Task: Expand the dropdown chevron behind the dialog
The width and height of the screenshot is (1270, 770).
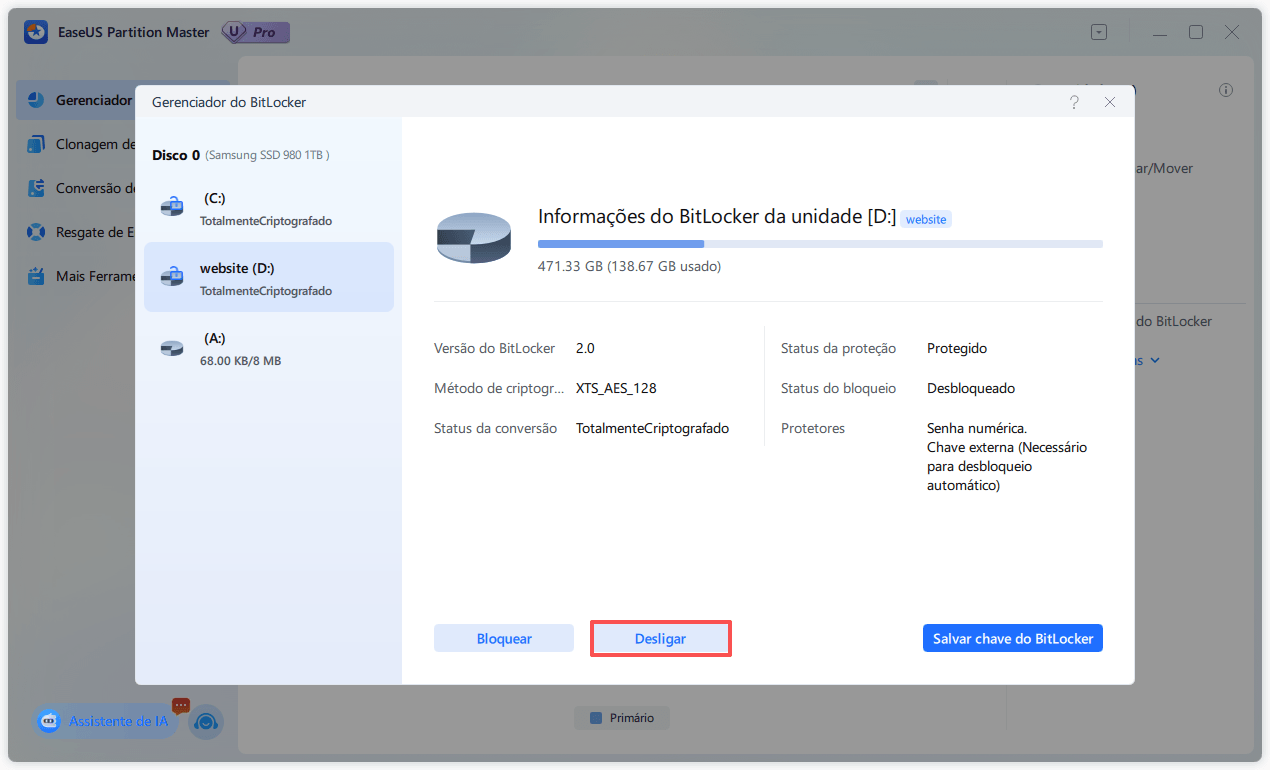Action: (1155, 360)
